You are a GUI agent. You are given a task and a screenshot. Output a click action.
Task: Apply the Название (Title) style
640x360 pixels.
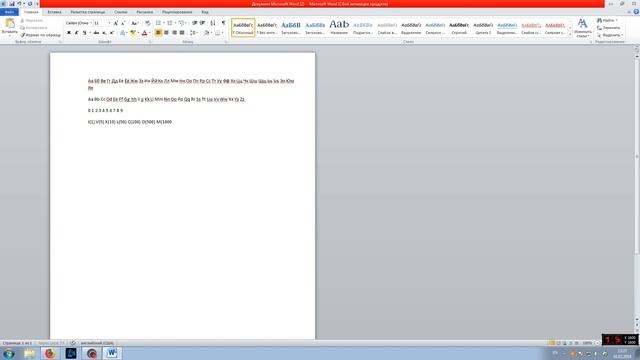[339, 28]
